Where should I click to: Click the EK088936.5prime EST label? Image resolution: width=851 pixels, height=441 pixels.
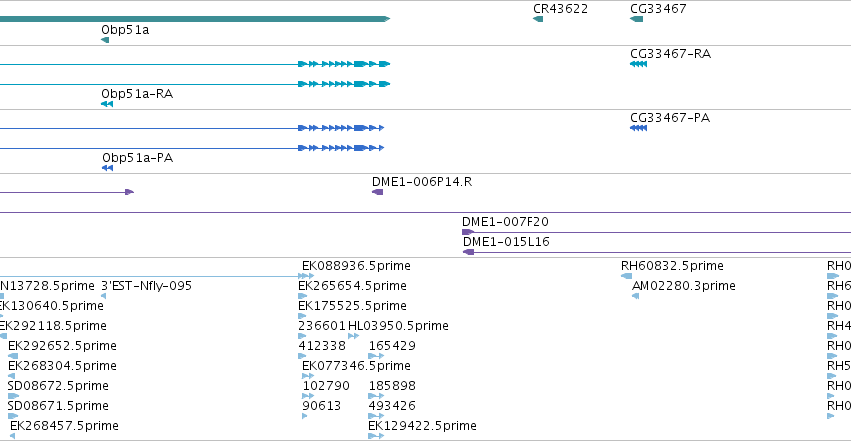(x=356, y=266)
